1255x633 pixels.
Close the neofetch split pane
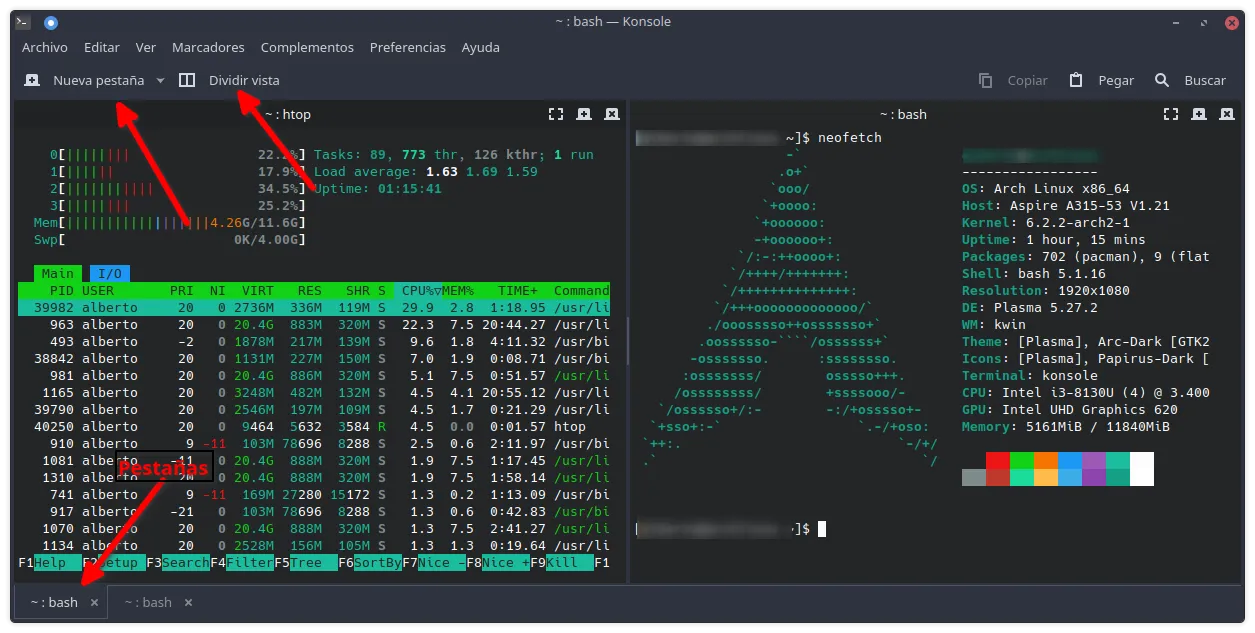[1226, 114]
